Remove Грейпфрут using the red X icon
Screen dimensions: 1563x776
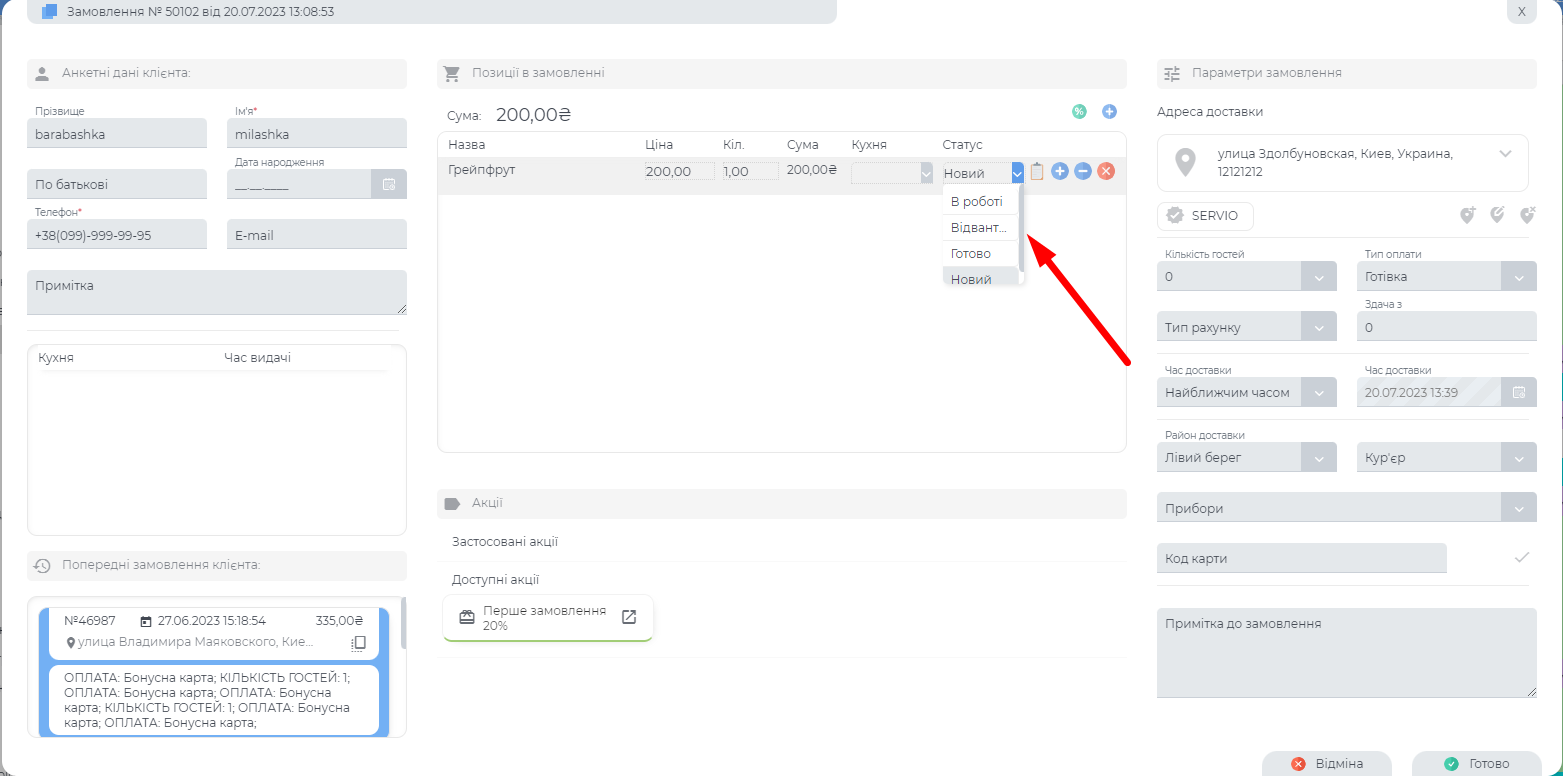1106,172
